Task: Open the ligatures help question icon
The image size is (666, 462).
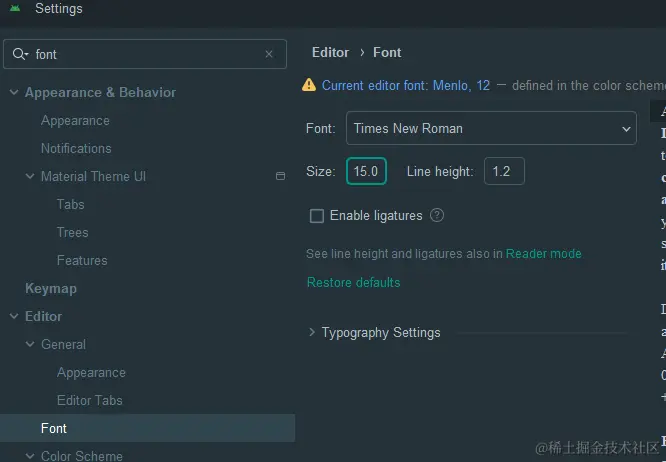Action: click(x=437, y=215)
